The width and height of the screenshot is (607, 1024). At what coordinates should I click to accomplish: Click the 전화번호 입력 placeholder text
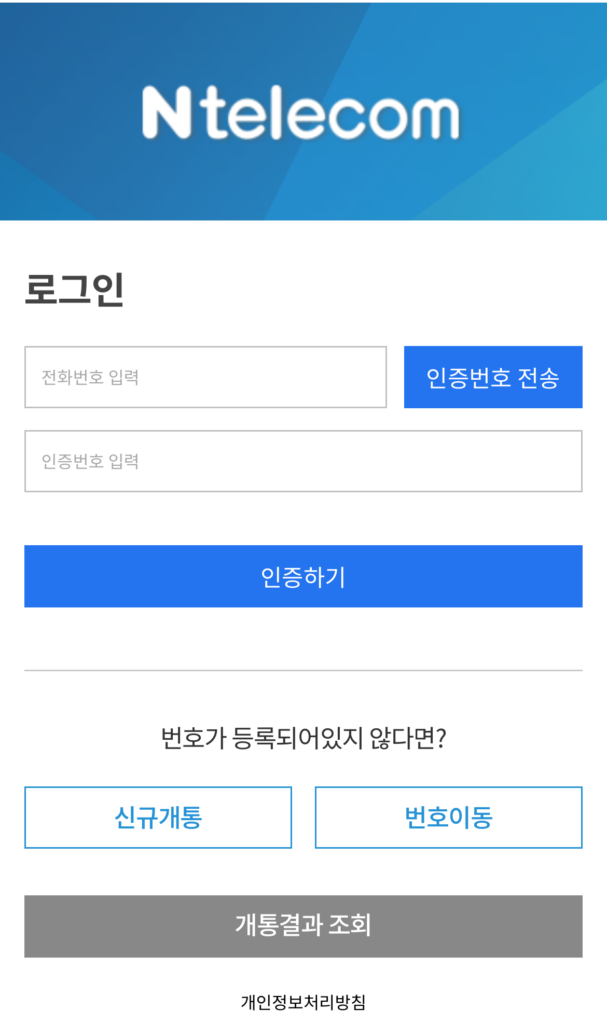click(x=90, y=377)
